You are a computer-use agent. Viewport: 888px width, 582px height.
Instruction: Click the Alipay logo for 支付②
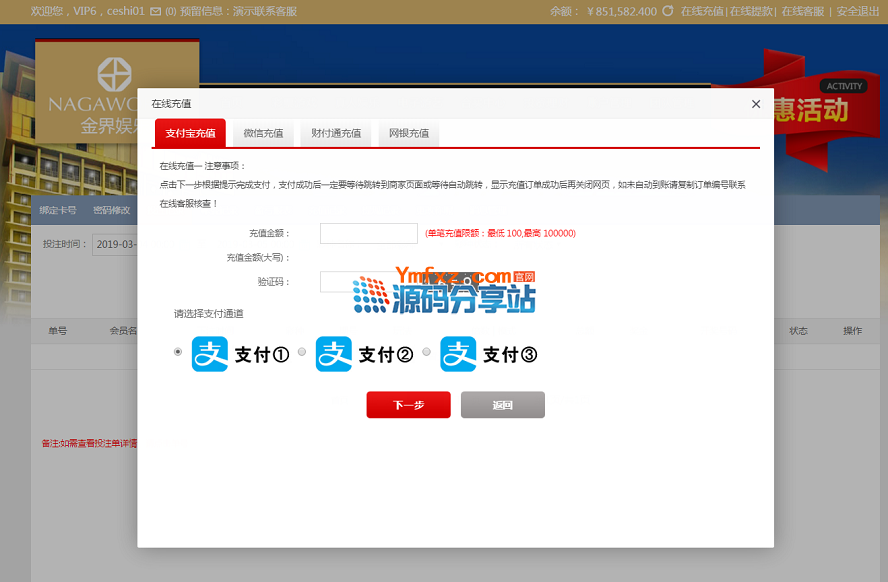pos(334,354)
